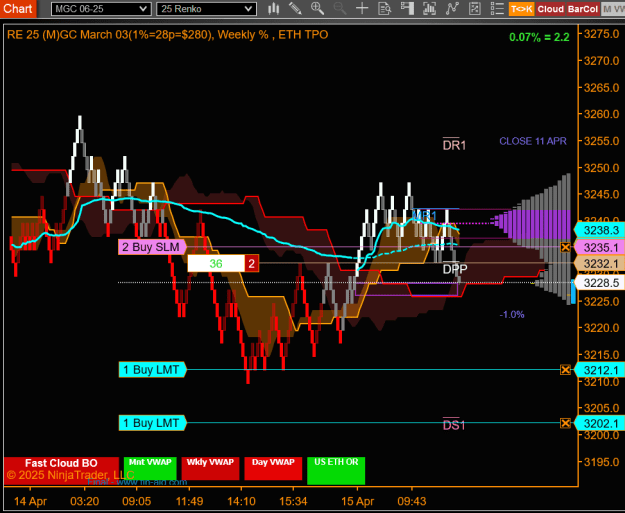Click the 3202.1 cyan price marker
This screenshot has width=625, height=513.
(599, 423)
